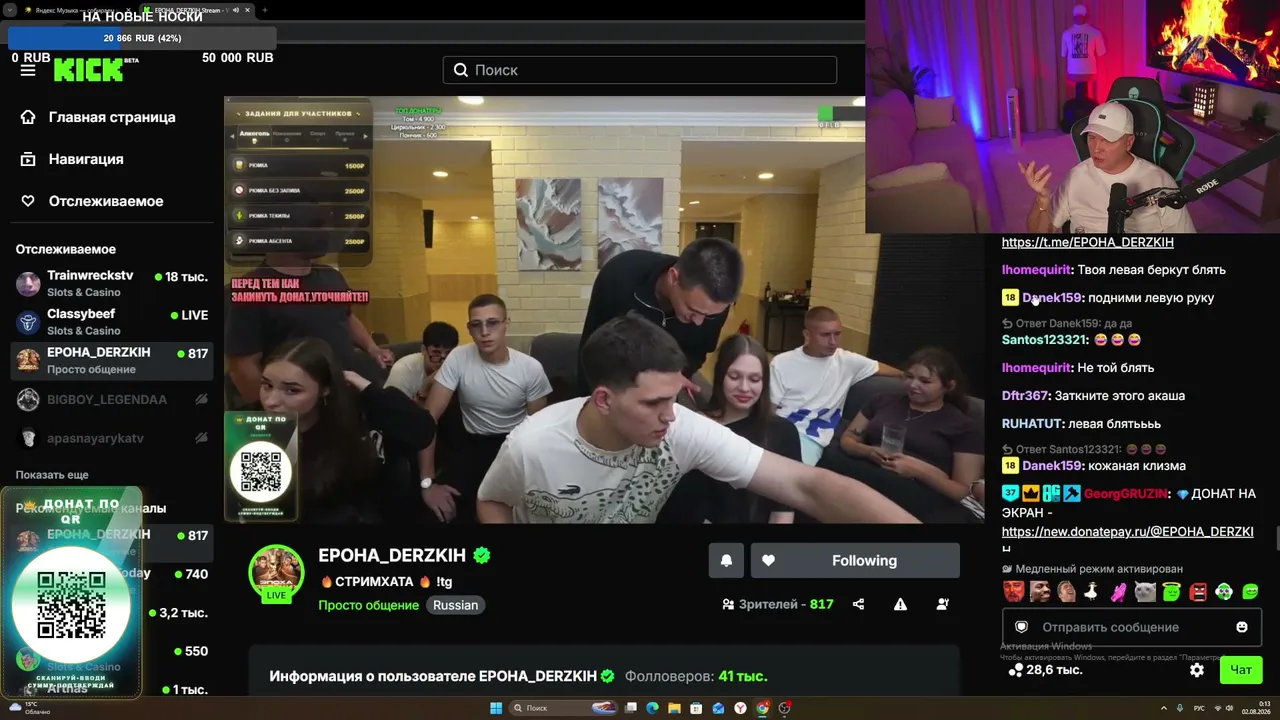Image resolution: width=1280 pixels, height=720 pixels.
Task: Open the Trainwreckstv followed channel
Action: point(112,283)
